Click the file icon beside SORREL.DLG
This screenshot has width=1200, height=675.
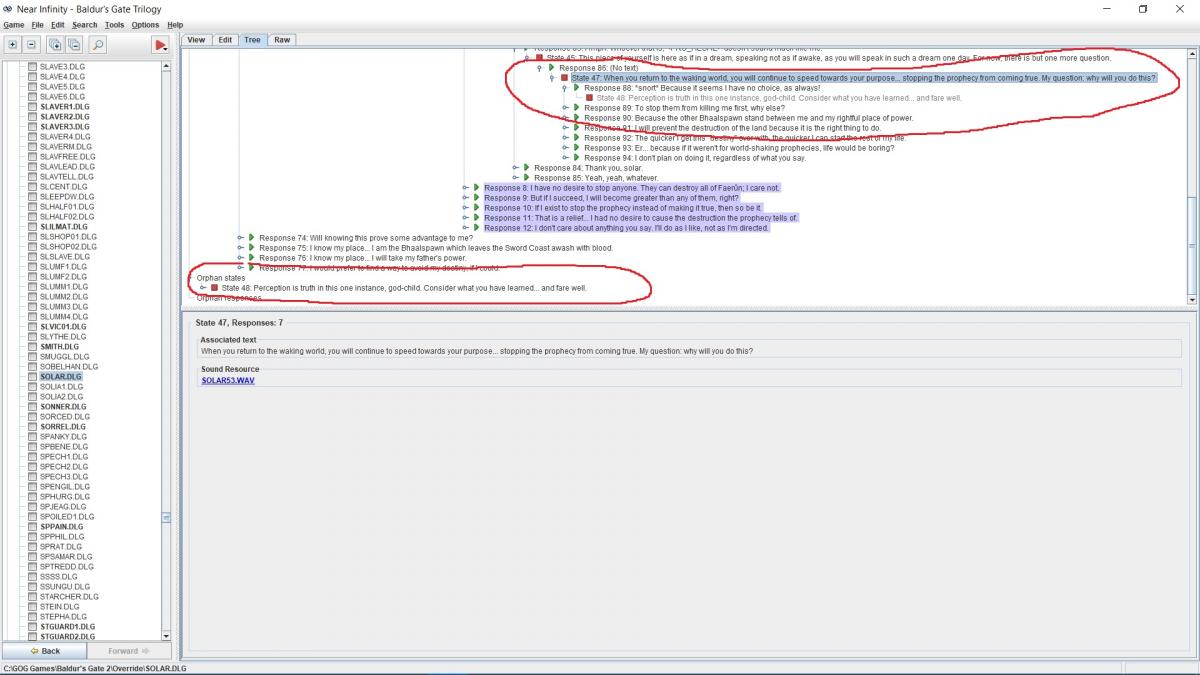coord(32,426)
